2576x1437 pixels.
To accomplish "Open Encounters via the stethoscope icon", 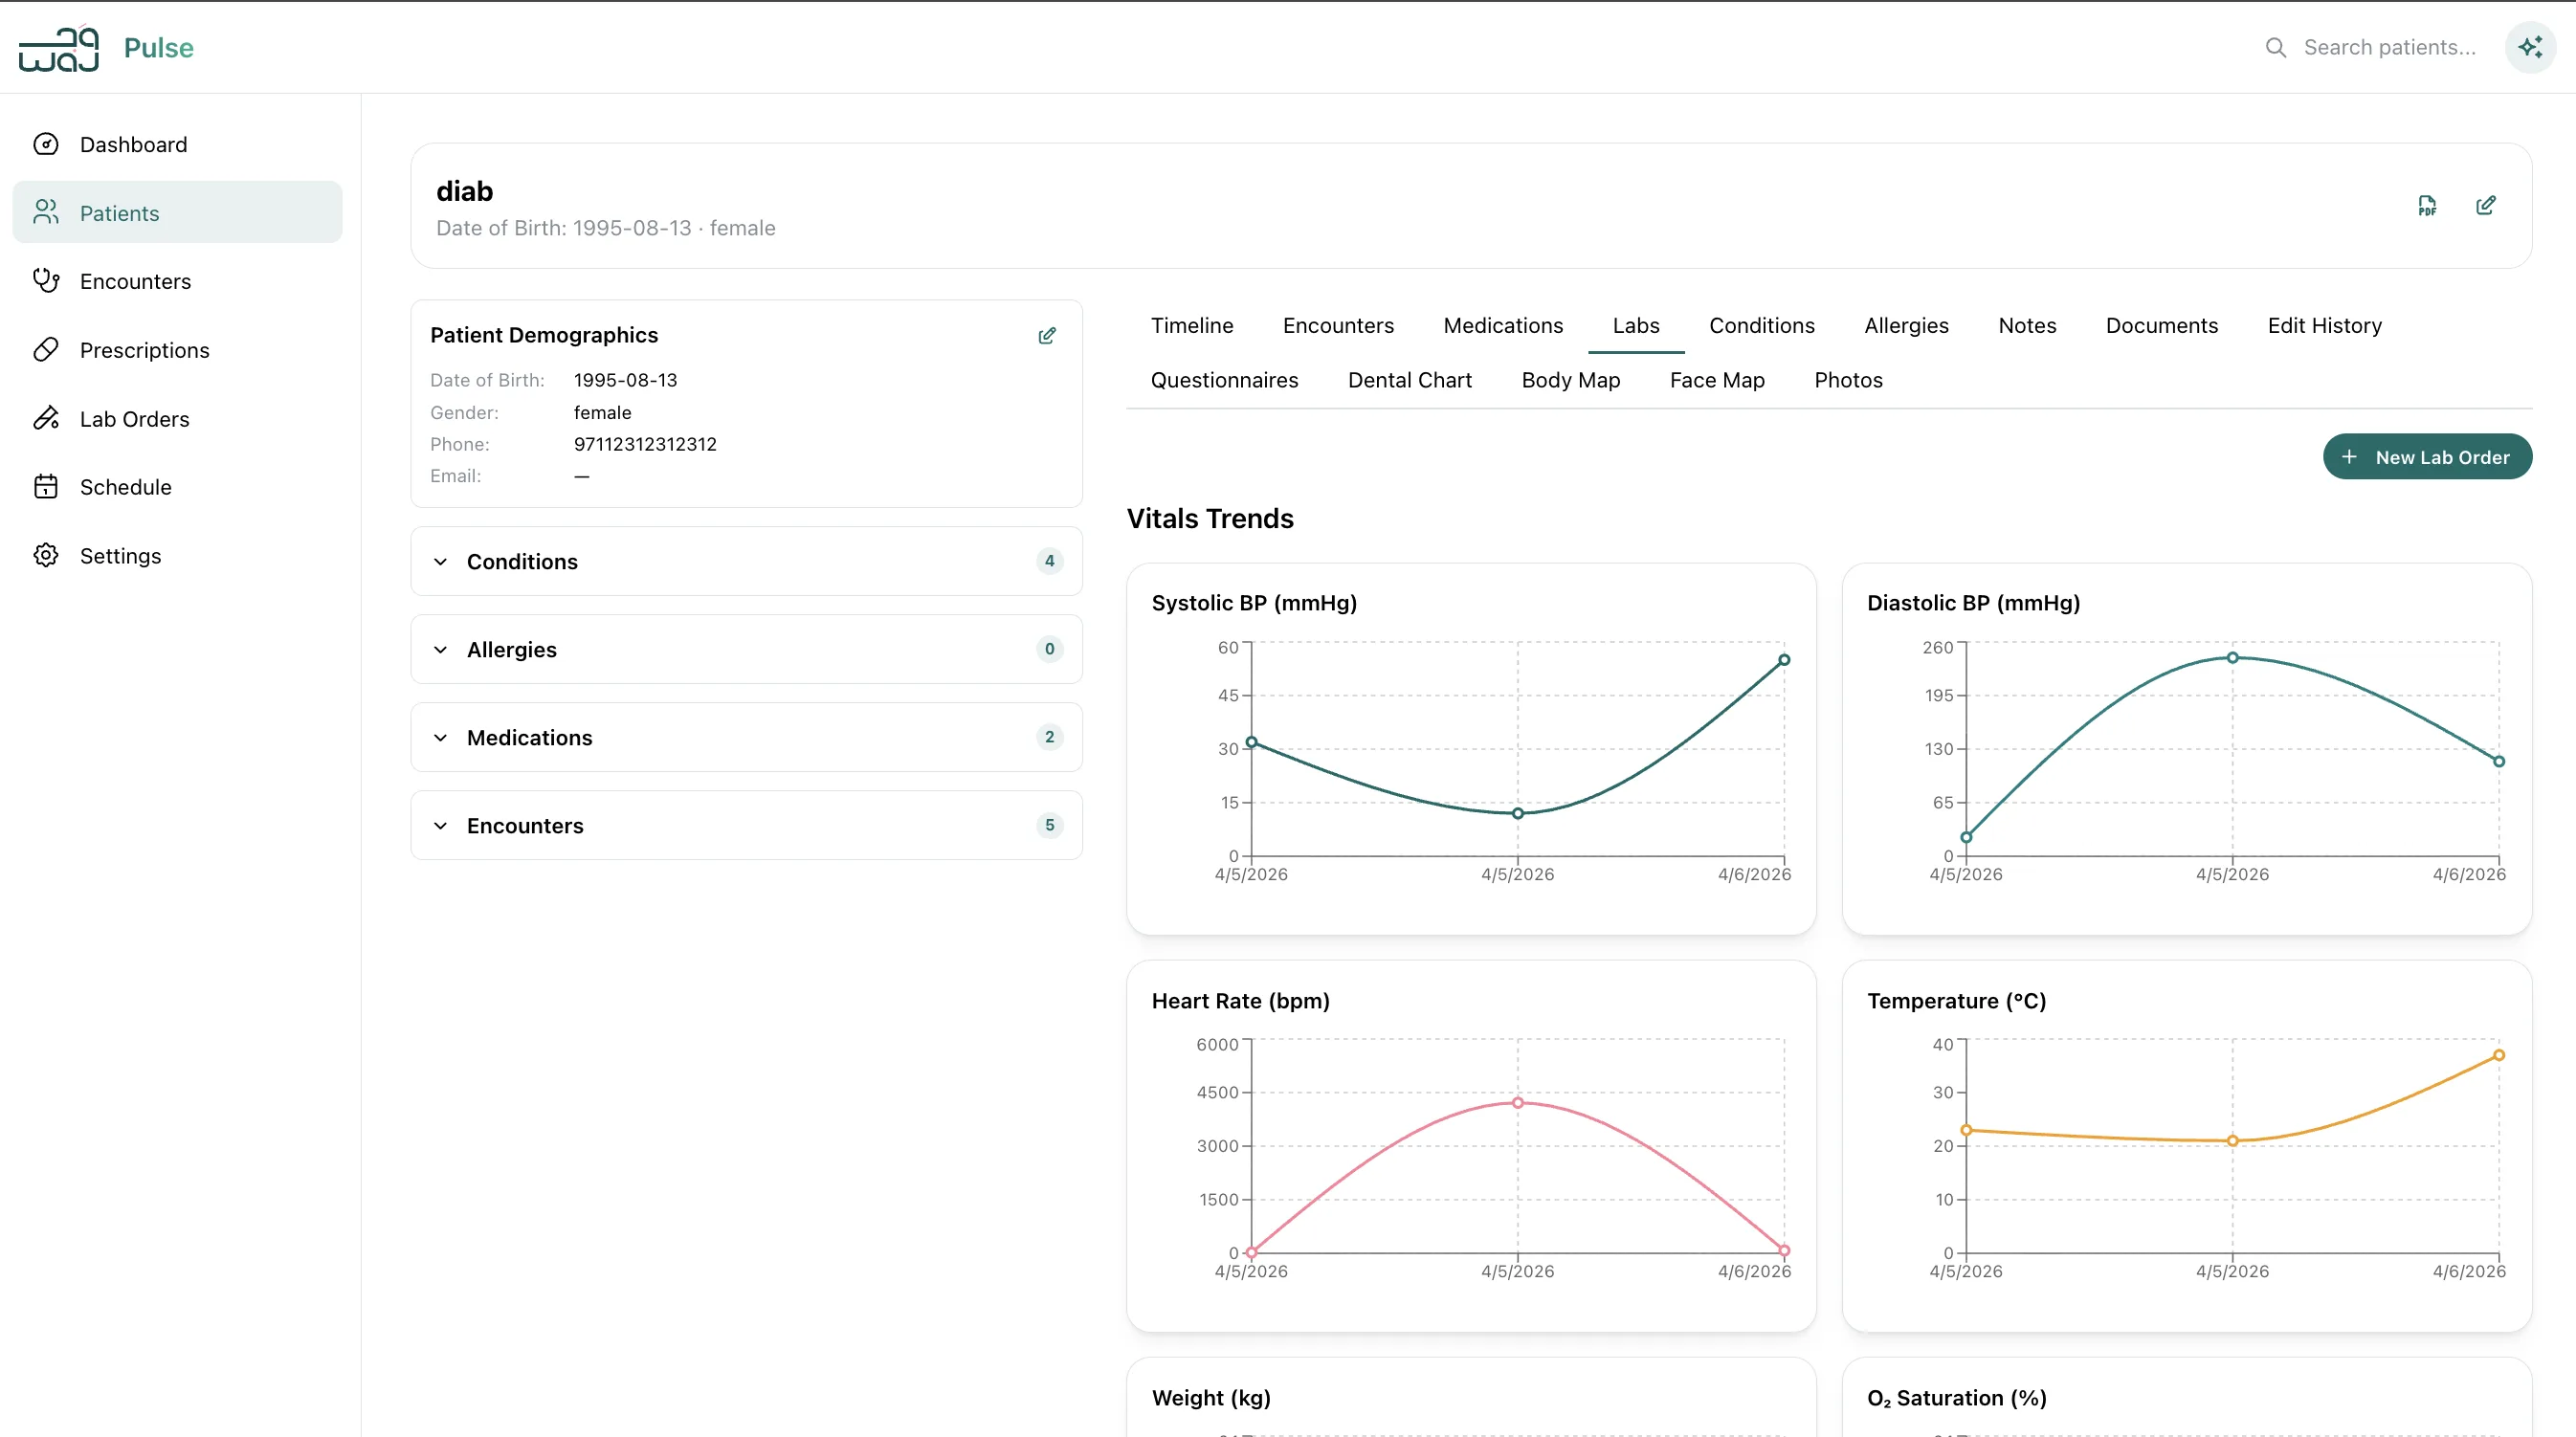I will click(x=46, y=281).
